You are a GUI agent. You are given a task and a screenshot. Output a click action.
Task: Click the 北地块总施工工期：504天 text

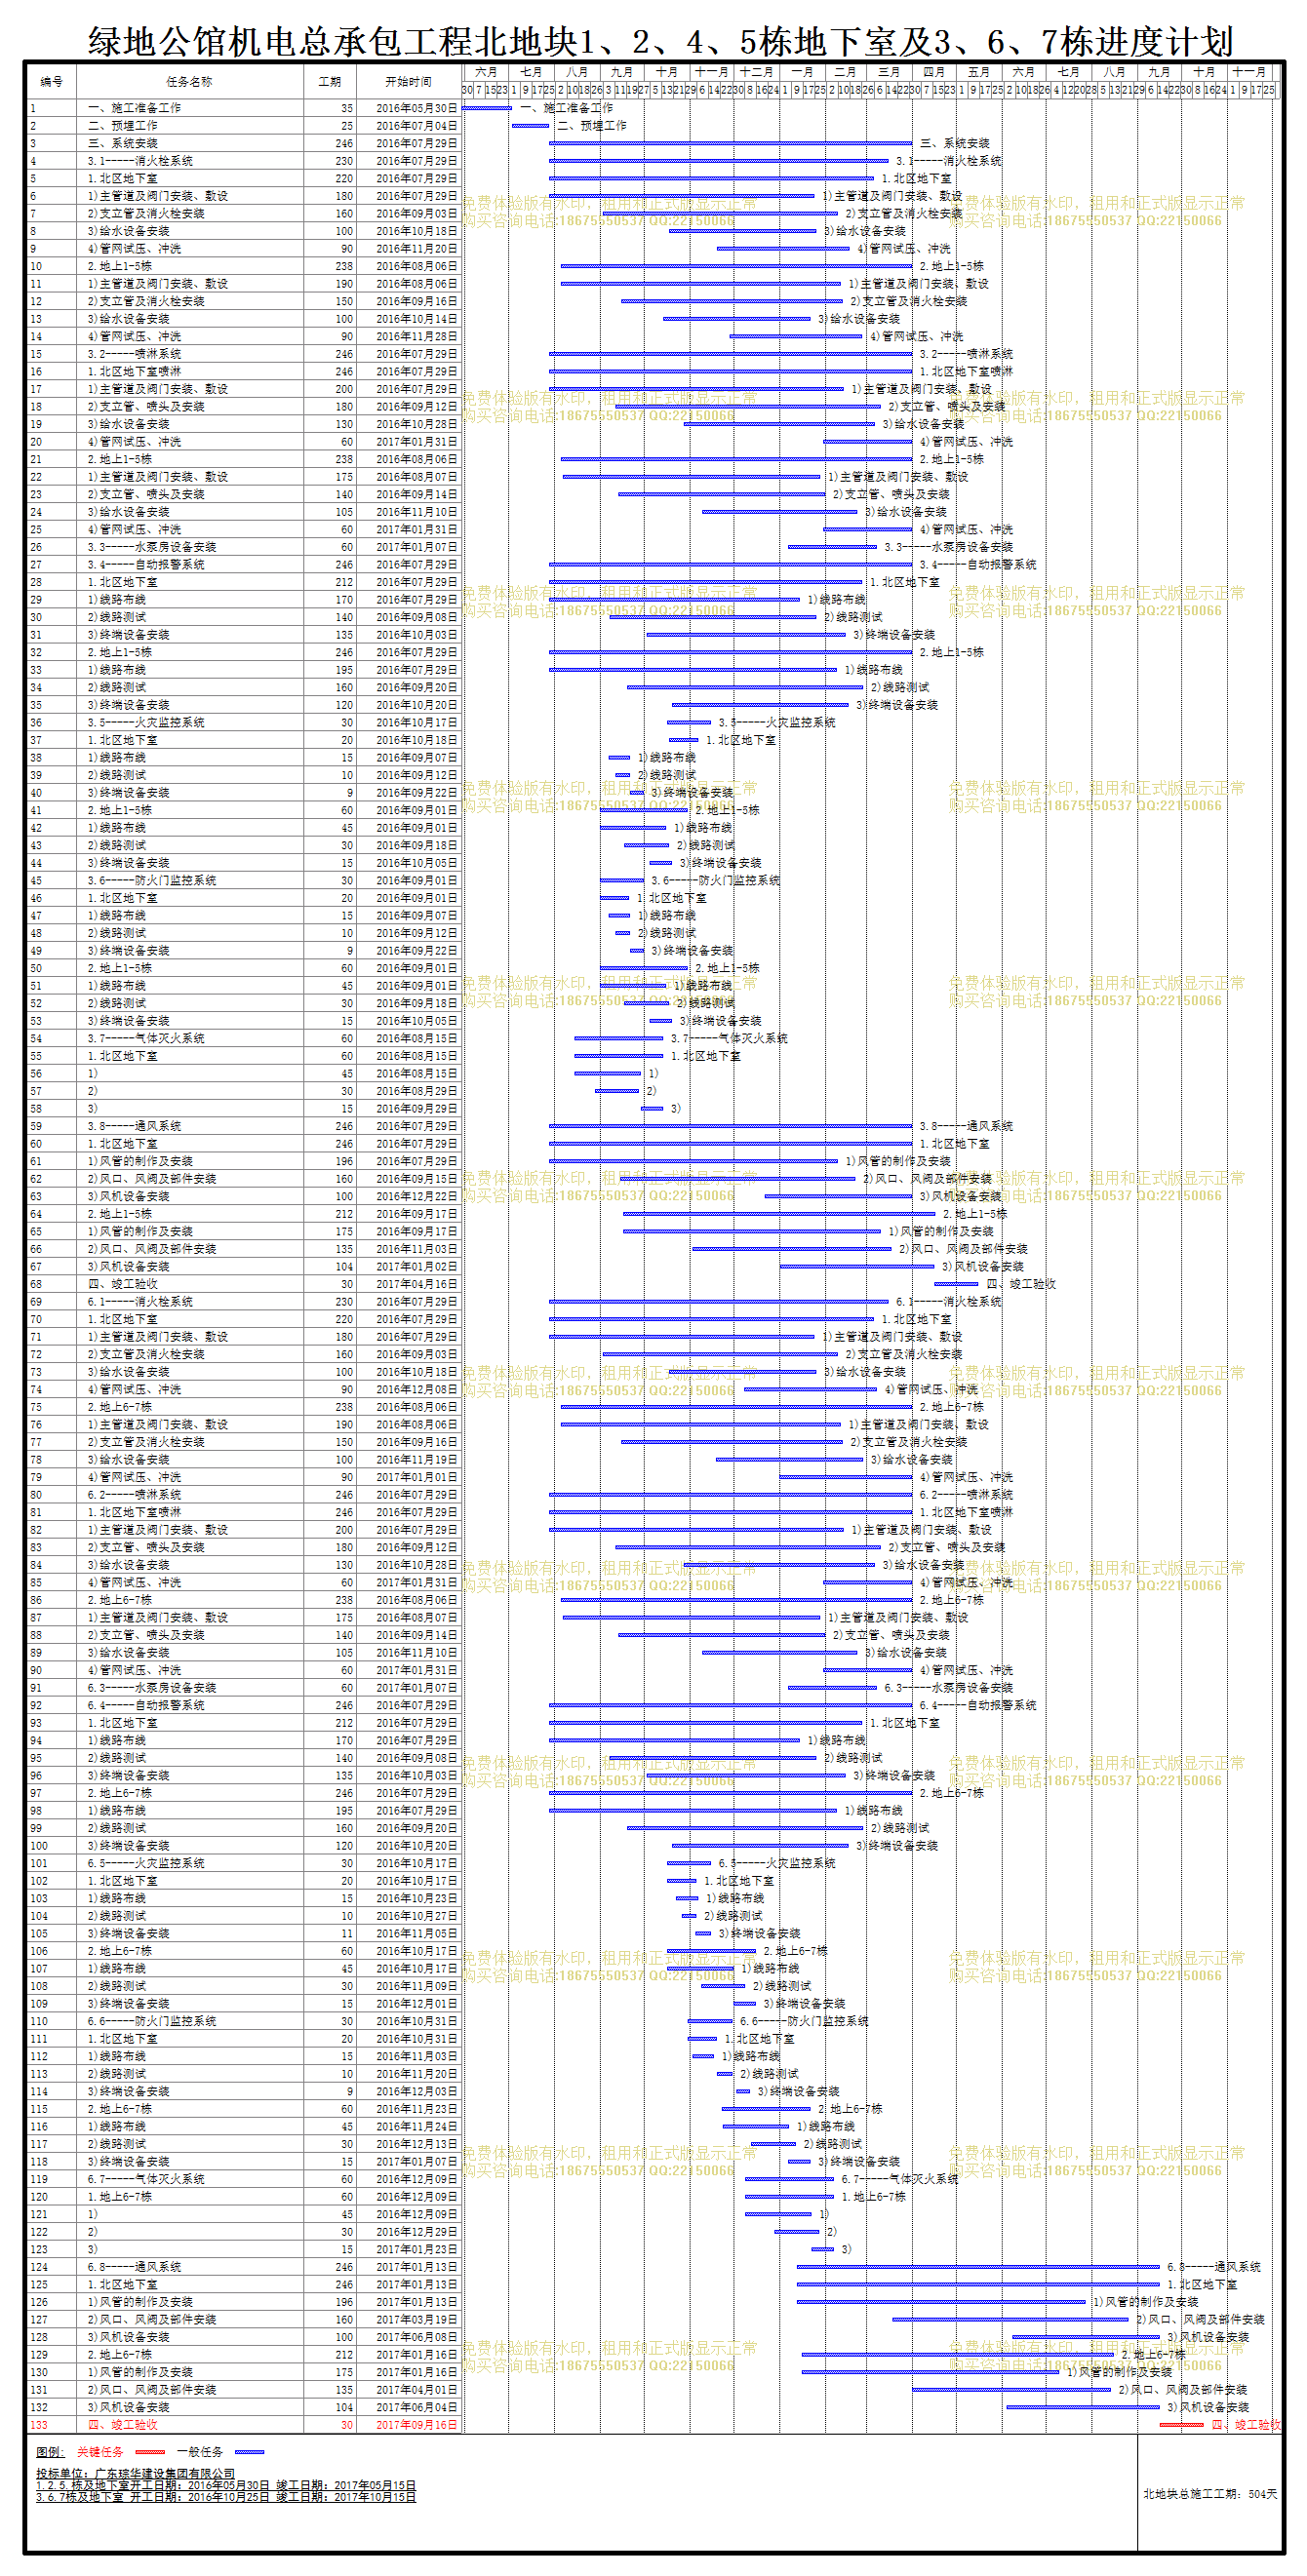[x=1210, y=2494]
